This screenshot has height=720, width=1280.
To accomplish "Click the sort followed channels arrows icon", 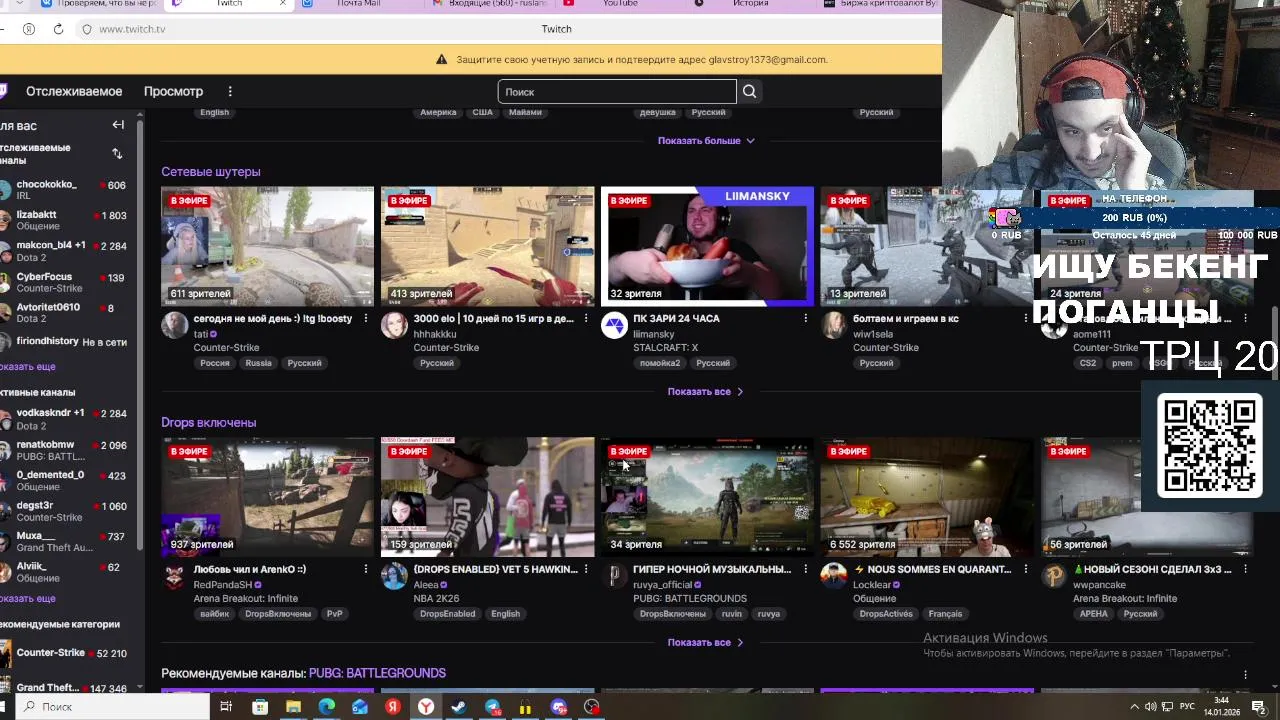I will (x=117, y=153).
